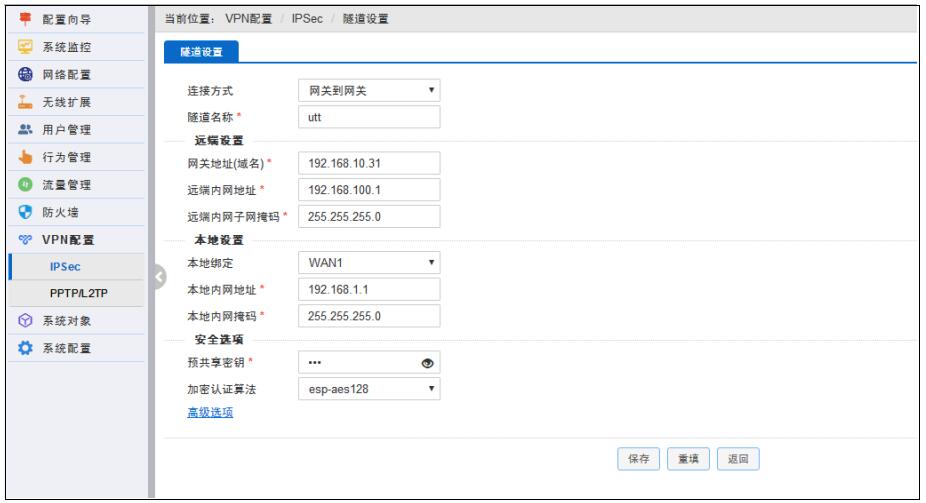This screenshot has height=503, width=926.
Task: Click the 加密认证算法 label
Action: [x=221, y=389]
